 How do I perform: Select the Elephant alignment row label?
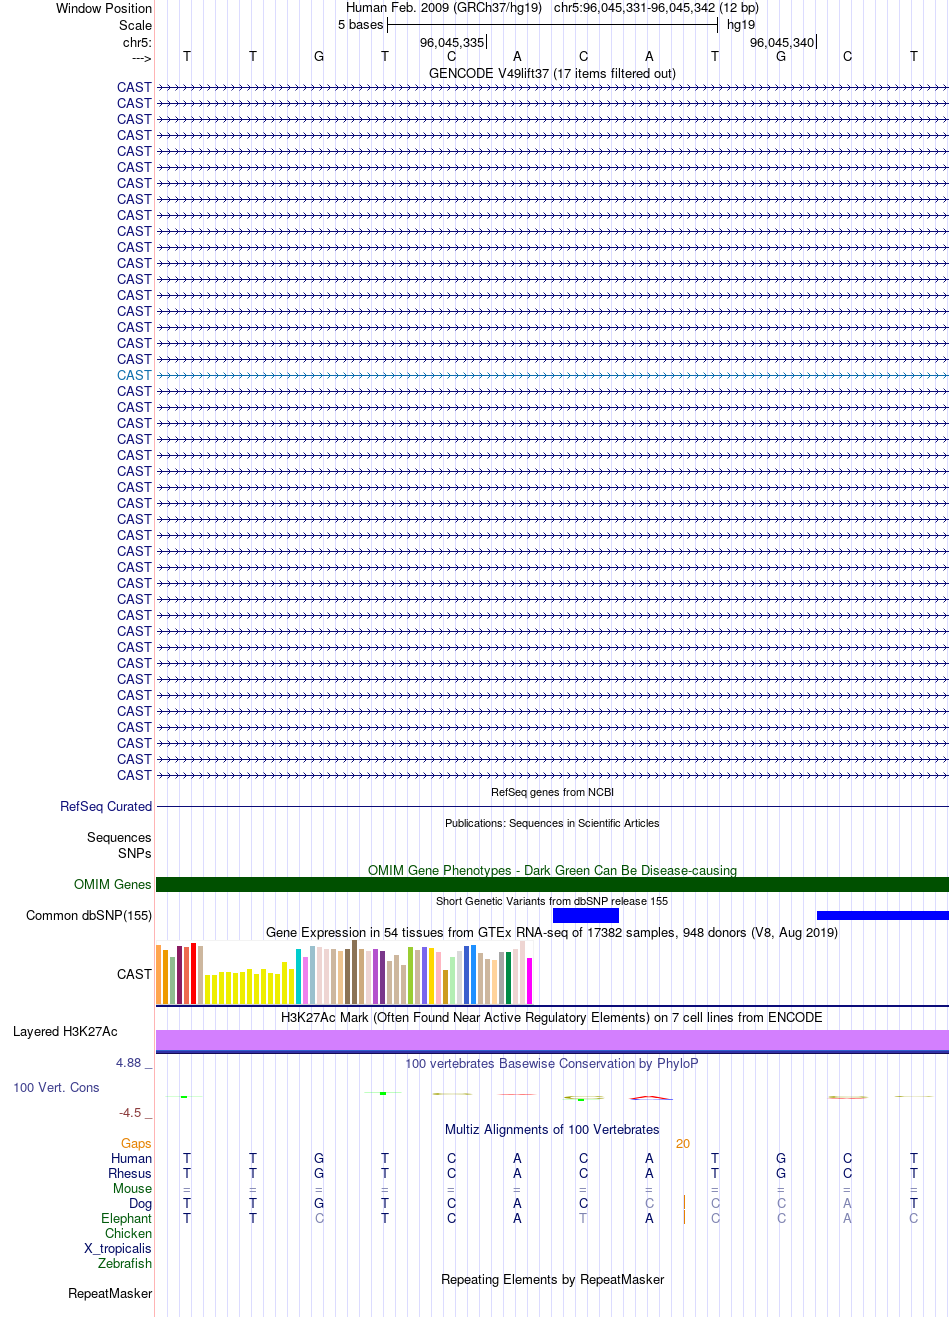126,1218
